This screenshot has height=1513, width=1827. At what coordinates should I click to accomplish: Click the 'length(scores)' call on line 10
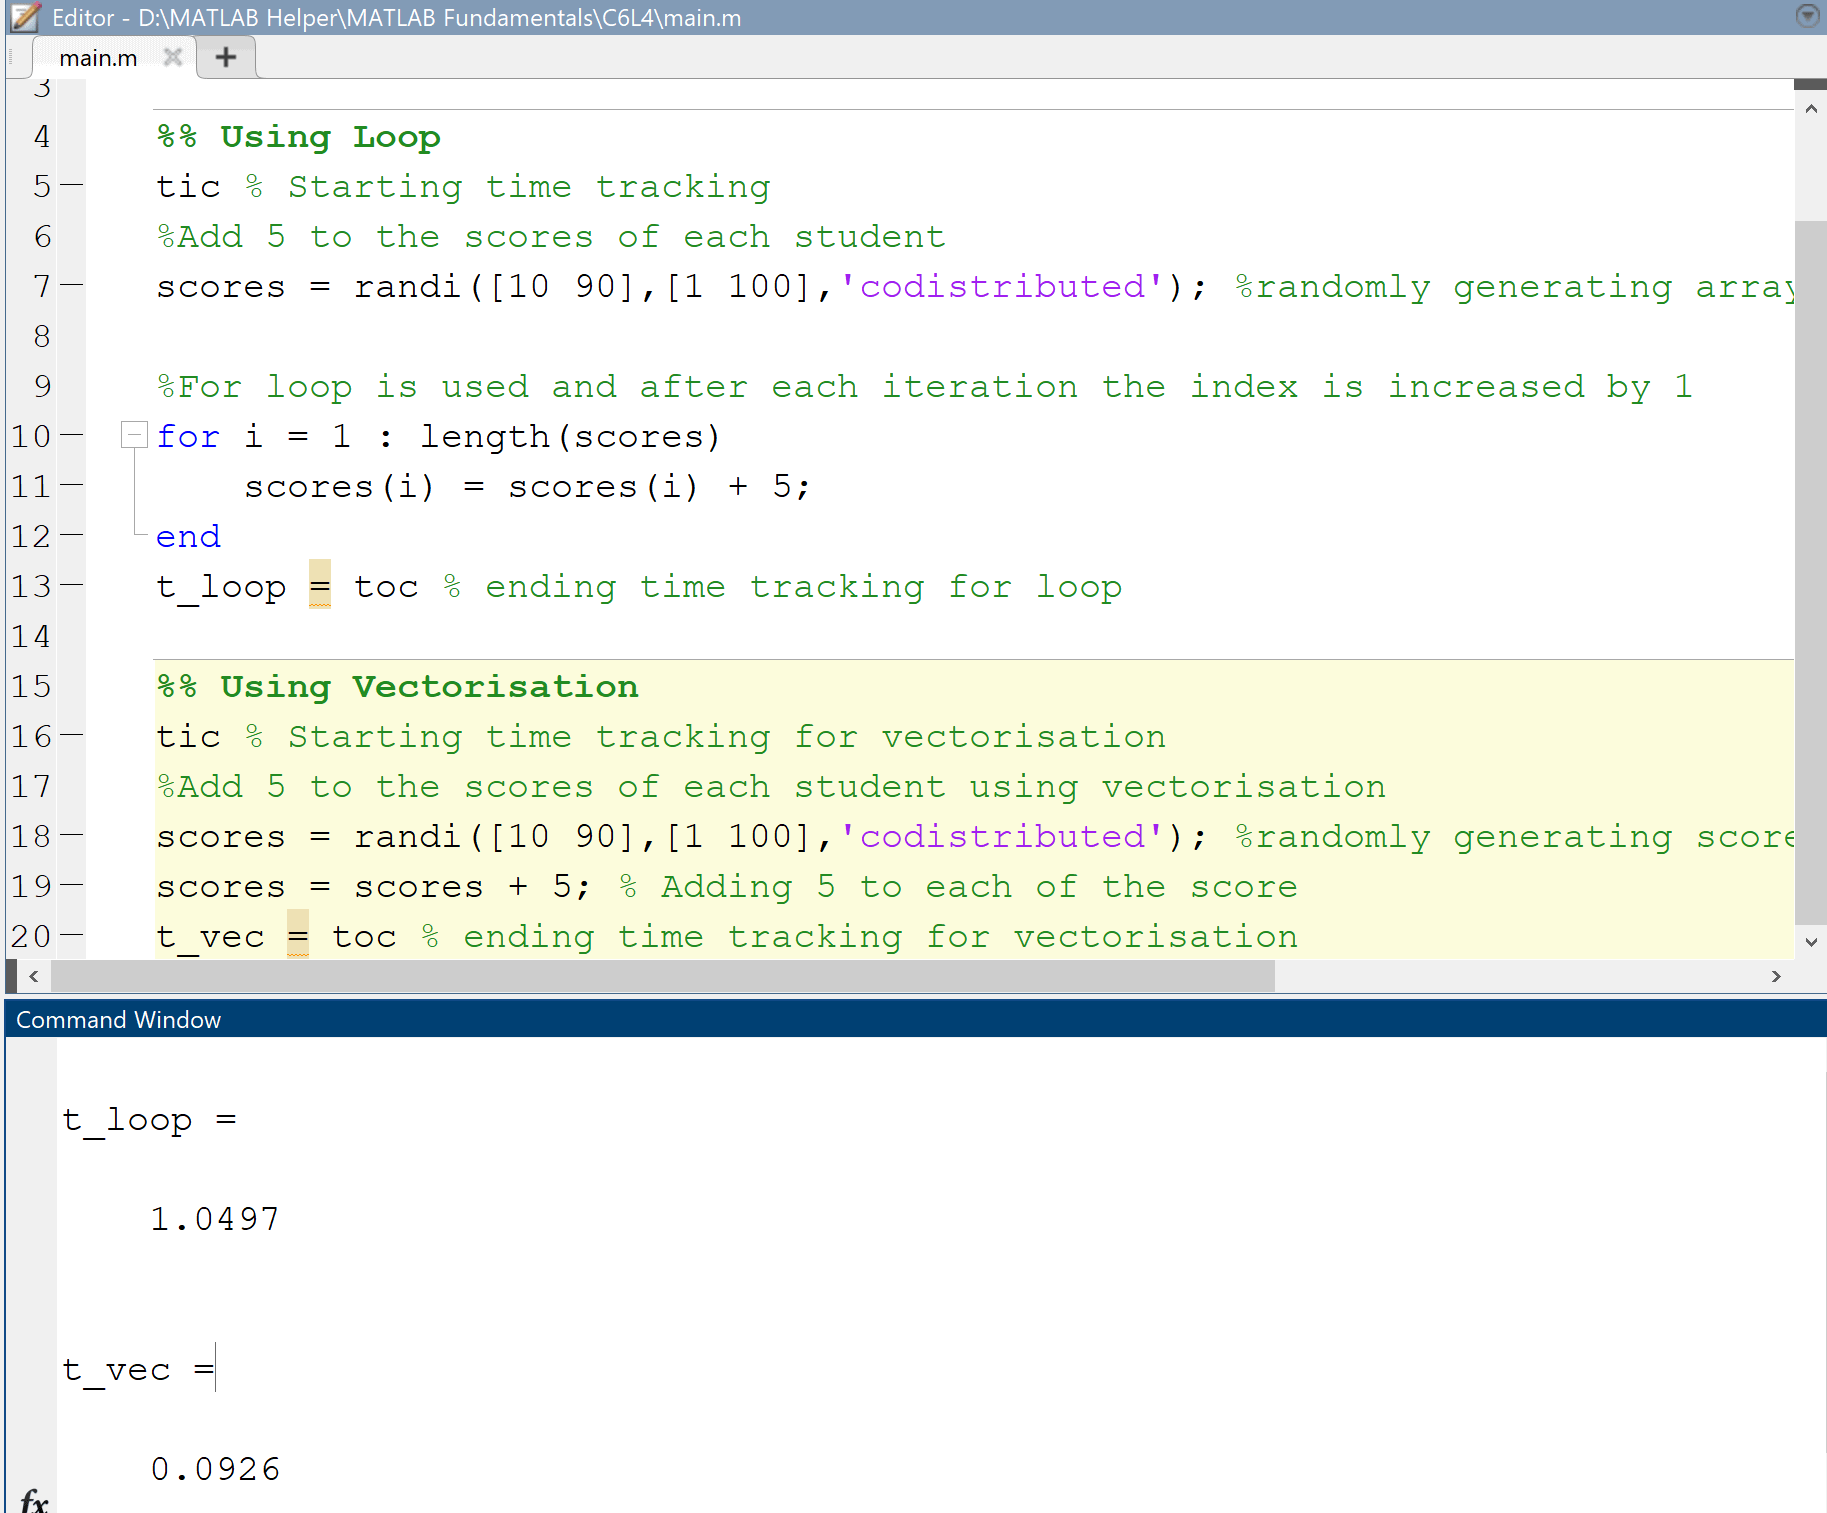point(570,437)
